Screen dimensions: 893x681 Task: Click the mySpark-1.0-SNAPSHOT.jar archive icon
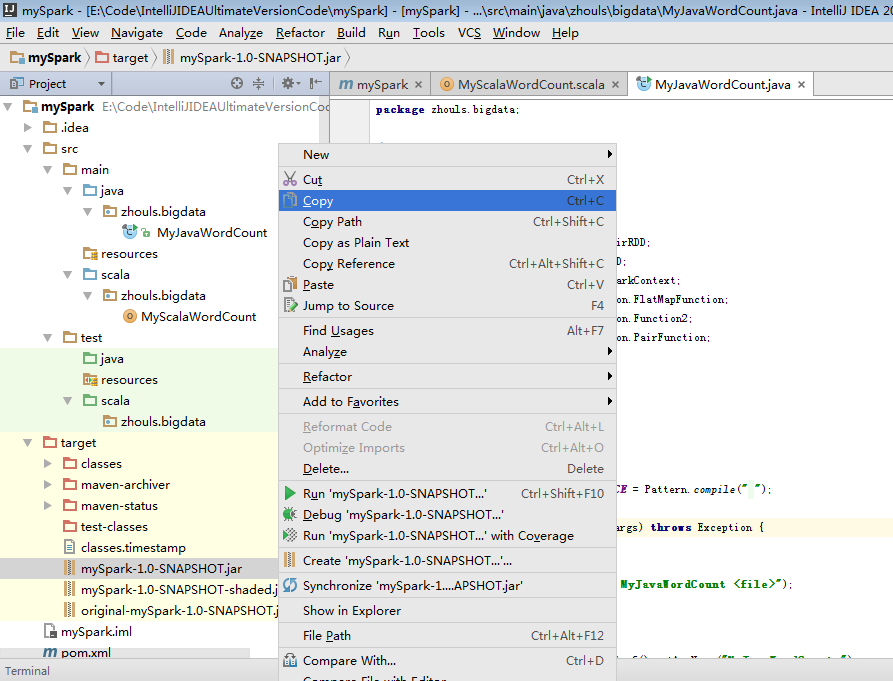[x=69, y=568]
